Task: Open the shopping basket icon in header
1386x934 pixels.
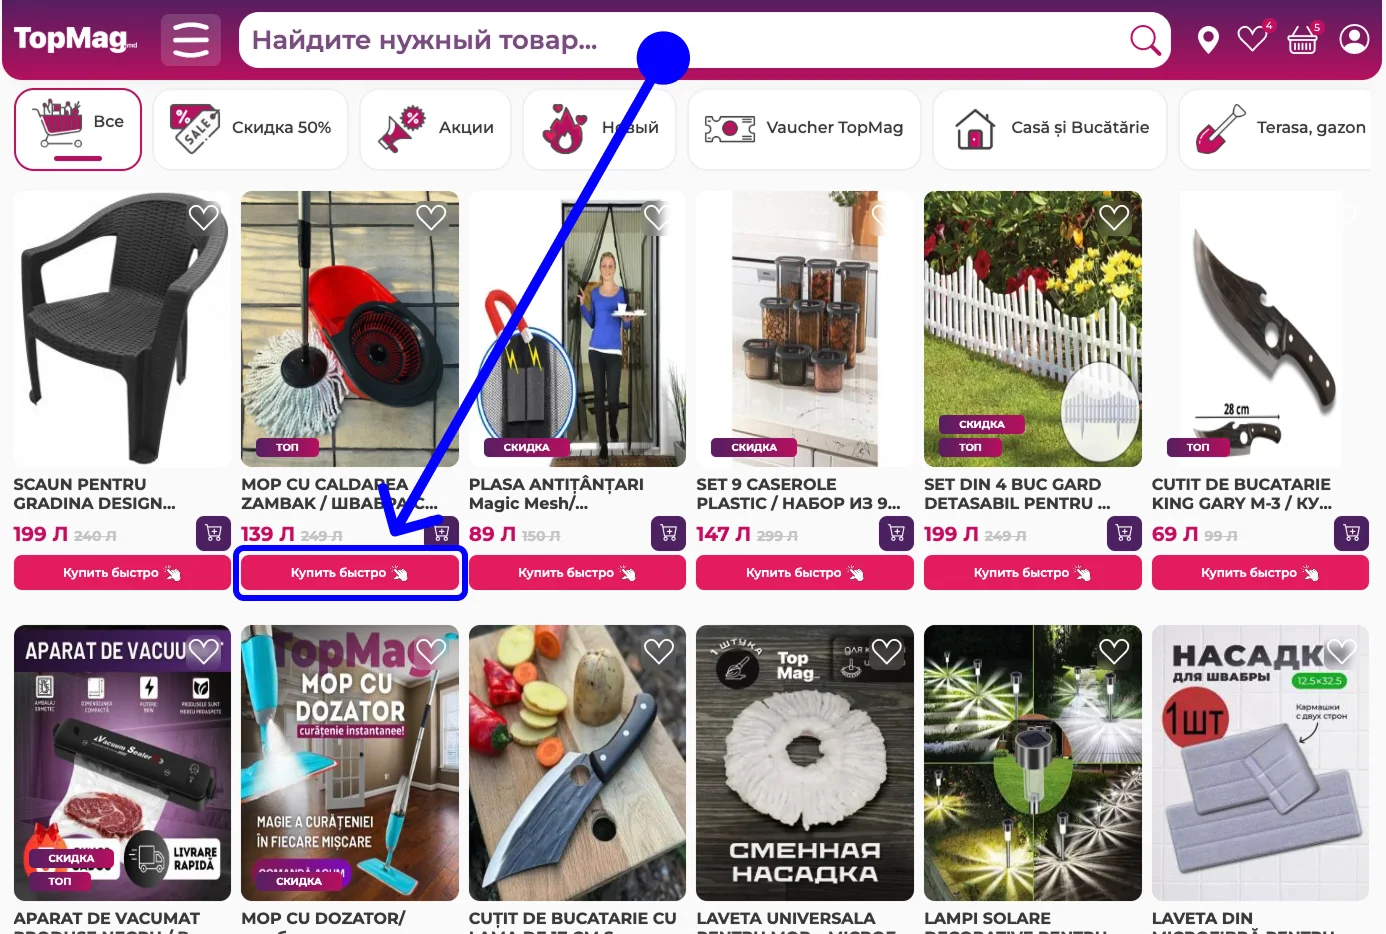Action: point(1302,40)
